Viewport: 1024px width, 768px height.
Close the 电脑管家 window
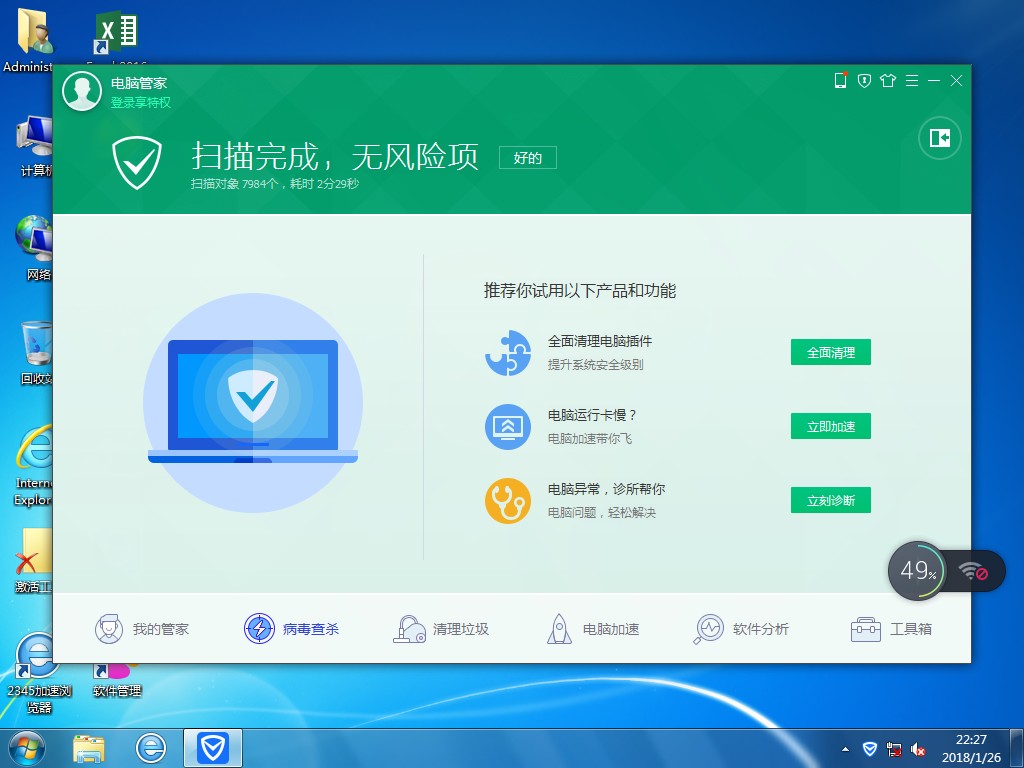tap(957, 80)
